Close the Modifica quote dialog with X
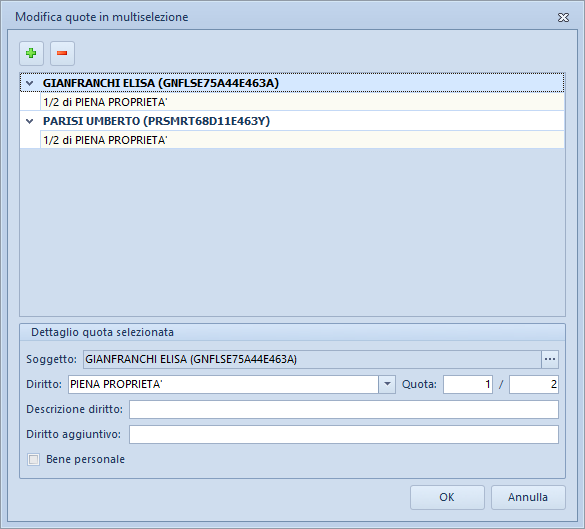This screenshot has width=585, height=529. pyautogui.click(x=563, y=18)
